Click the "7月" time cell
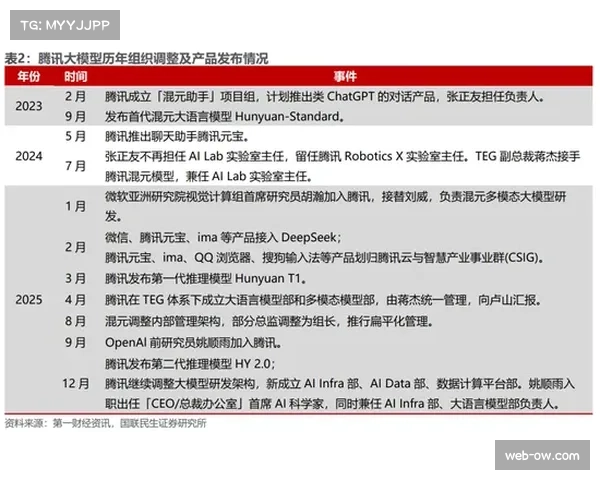The height and width of the screenshot is (480, 600). pyautogui.click(x=75, y=166)
